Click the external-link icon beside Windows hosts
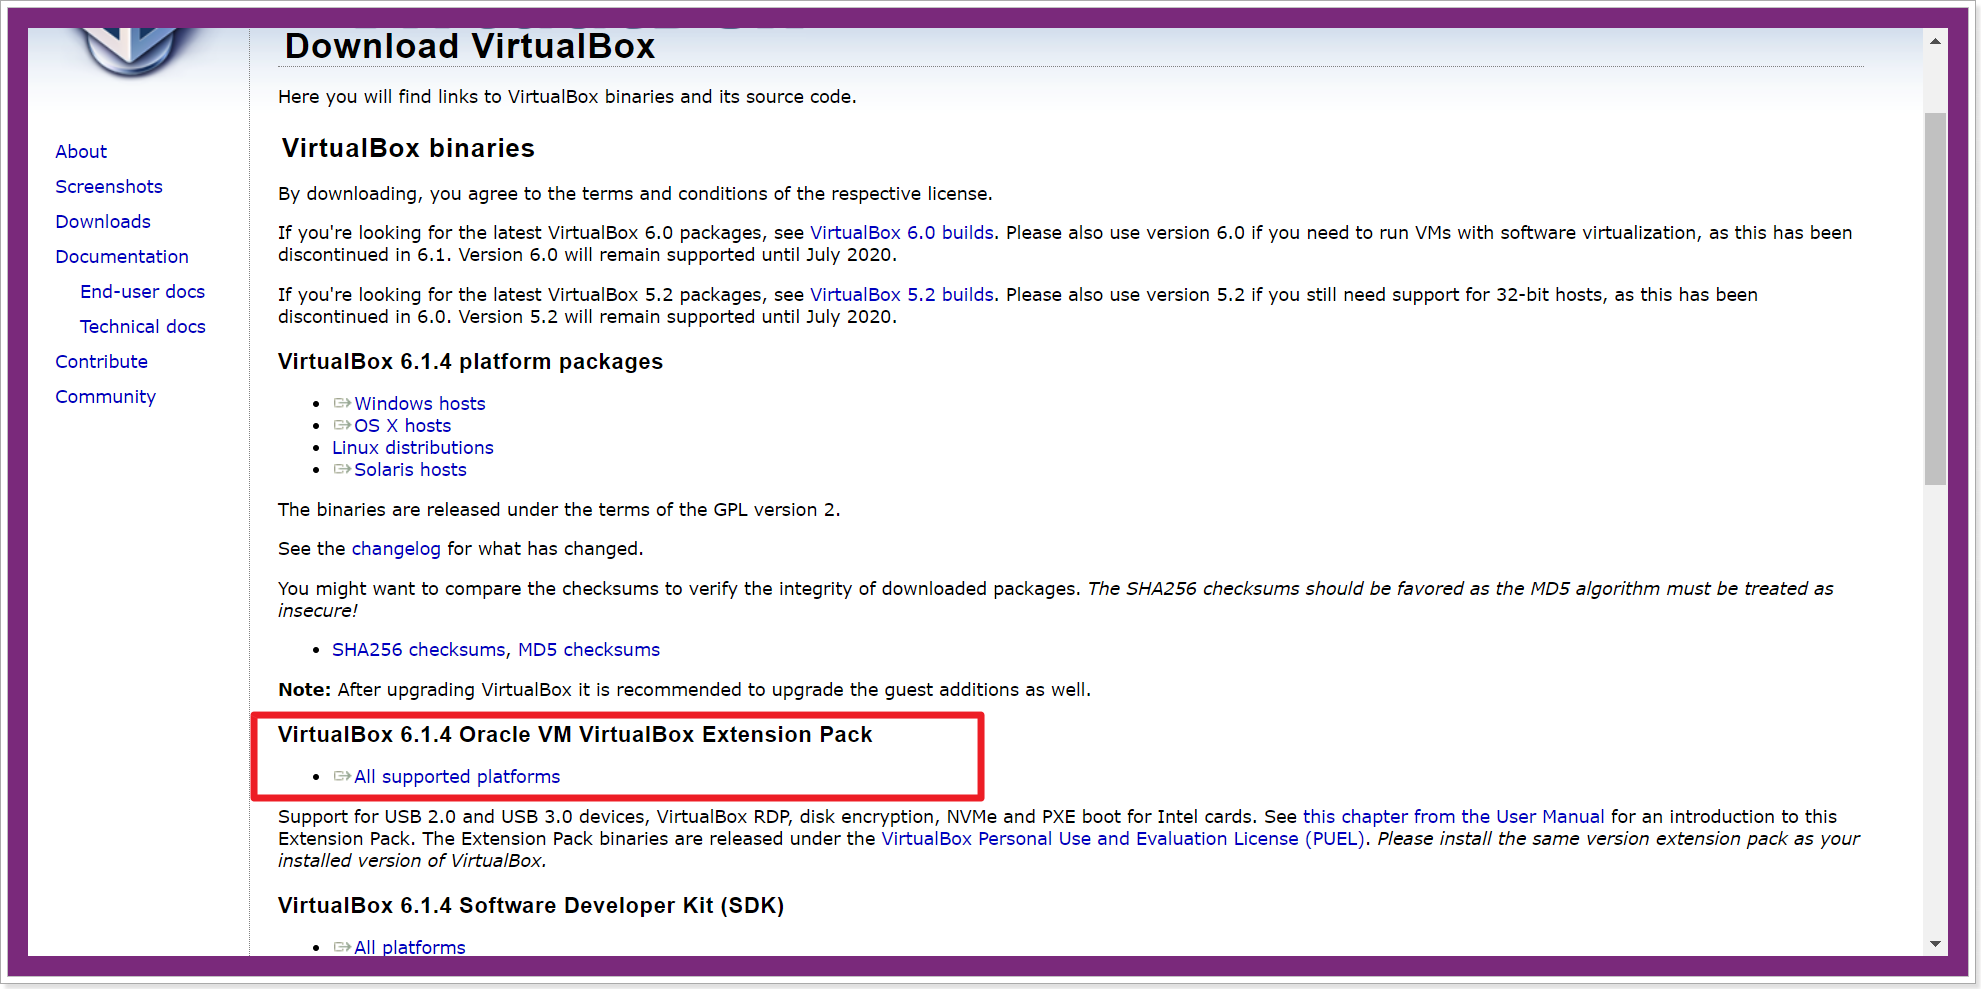This screenshot has width=1981, height=989. click(342, 403)
